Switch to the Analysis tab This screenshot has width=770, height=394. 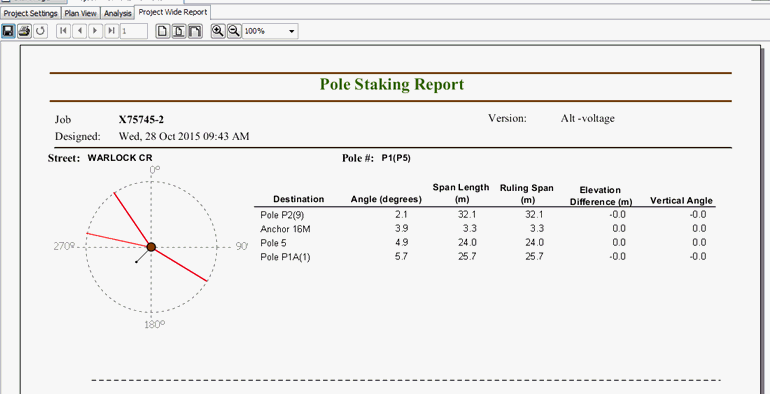click(x=117, y=13)
